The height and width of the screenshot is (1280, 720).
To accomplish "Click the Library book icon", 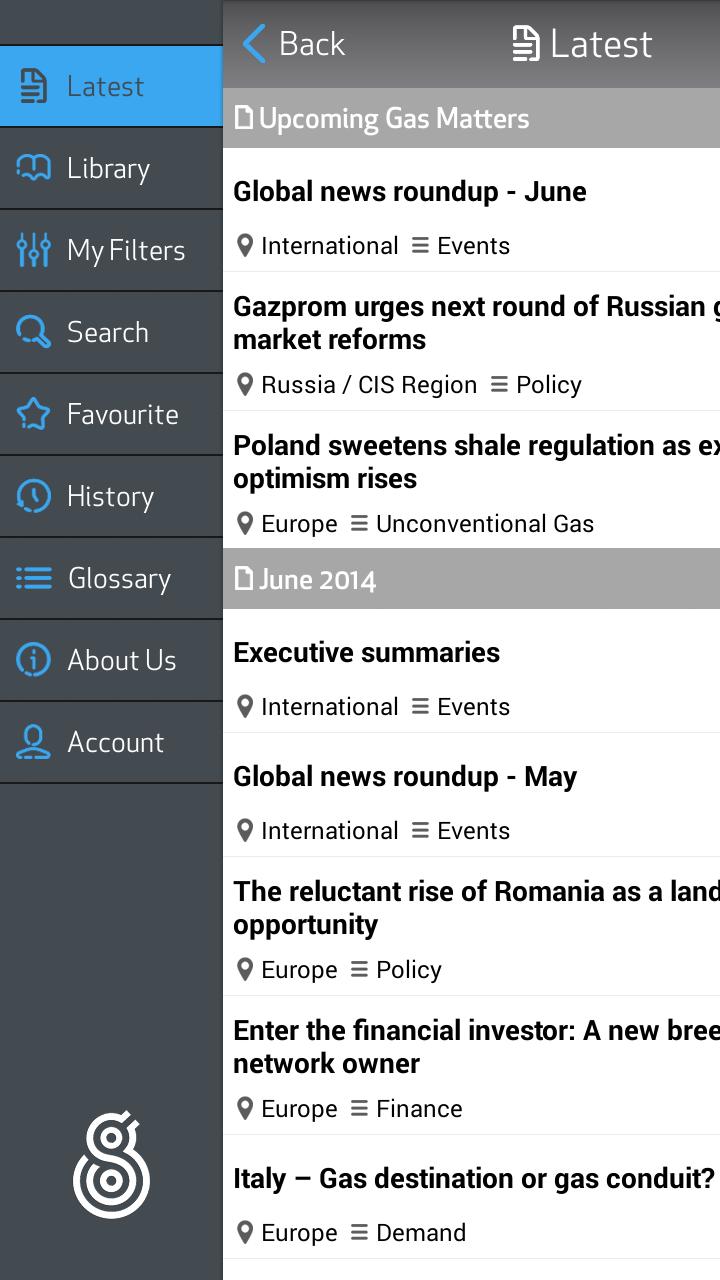I will tap(33, 168).
